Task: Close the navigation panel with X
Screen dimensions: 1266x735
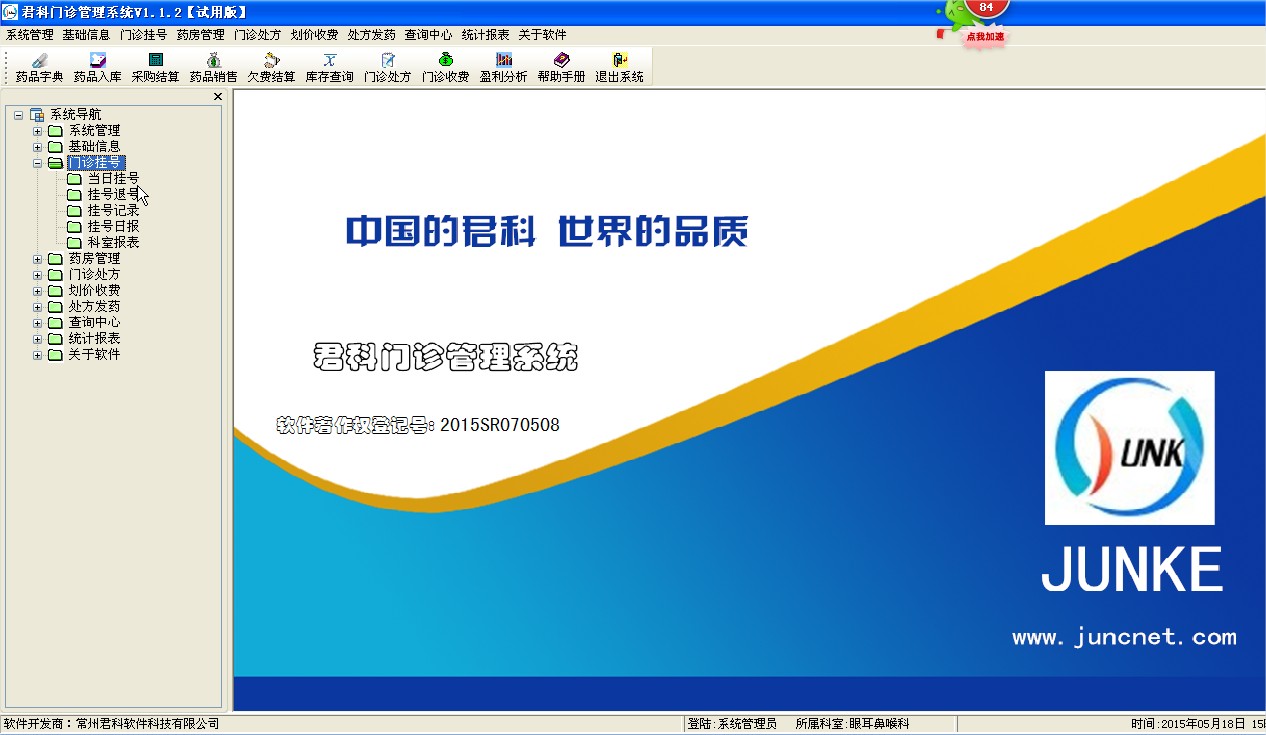Action: (218, 97)
